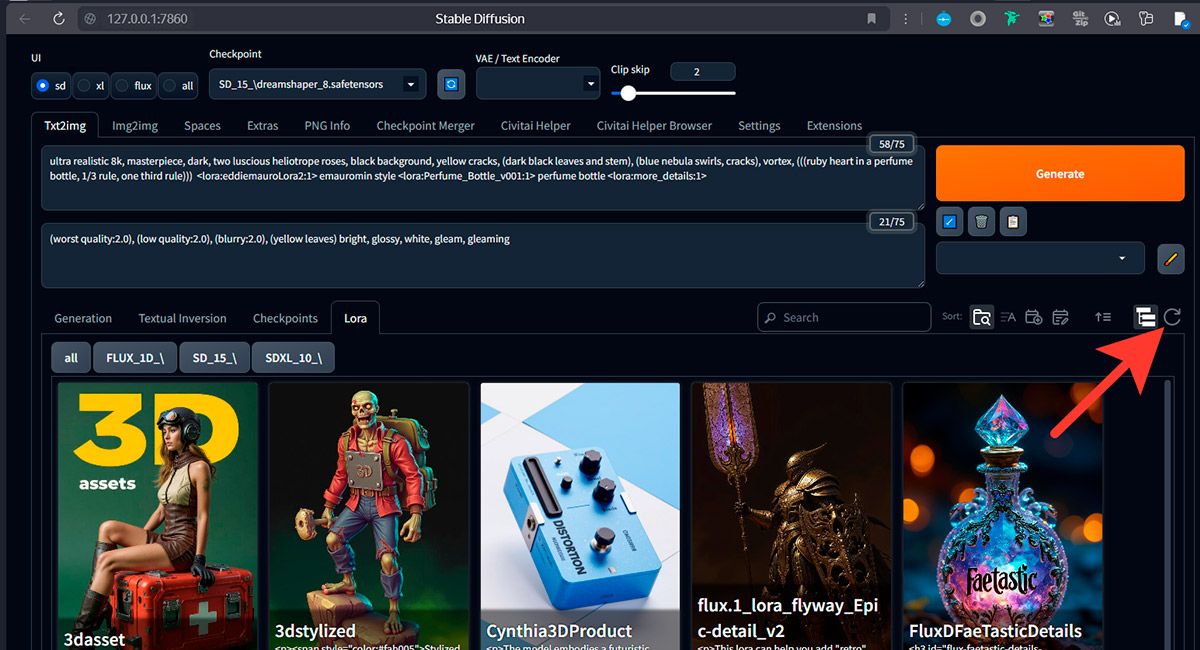
Task: Select the xl UI radio option
Action: tap(91, 85)
